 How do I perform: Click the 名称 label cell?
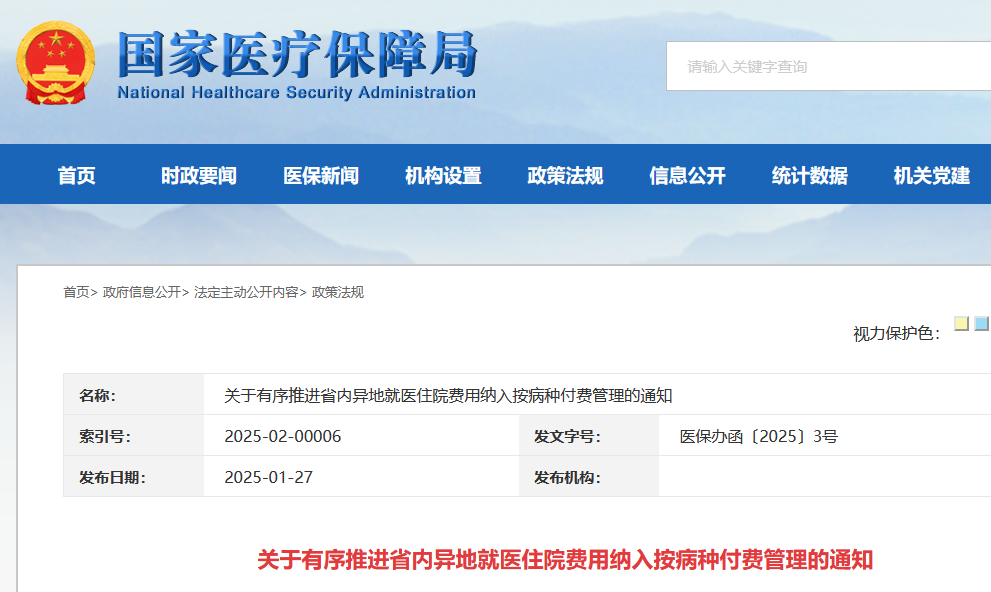(133, 395)
